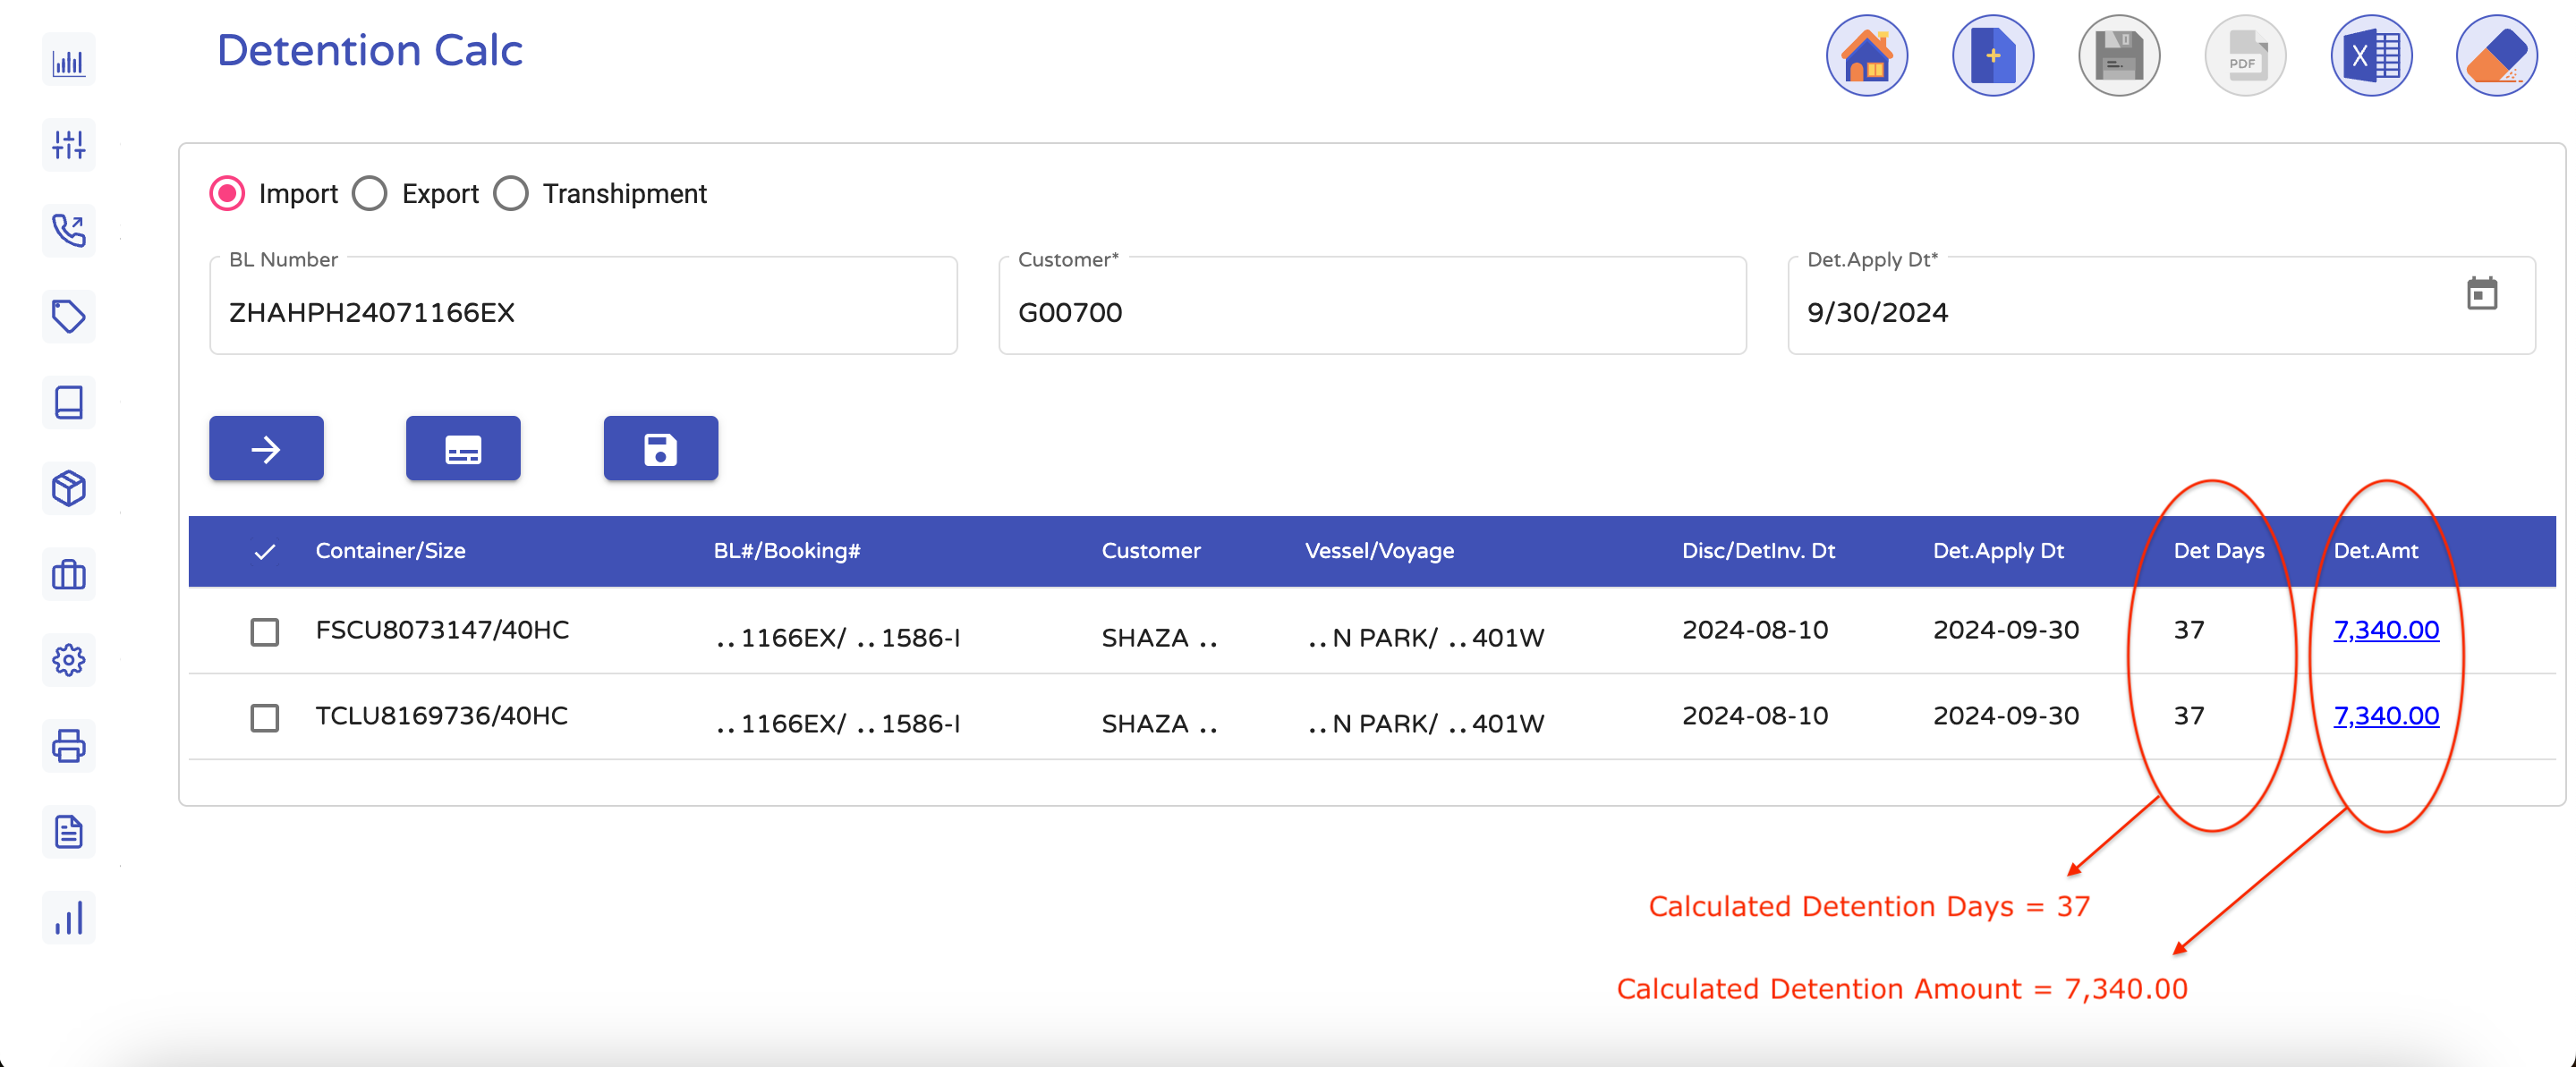Click the eraser clear icon

[2496, 56]
